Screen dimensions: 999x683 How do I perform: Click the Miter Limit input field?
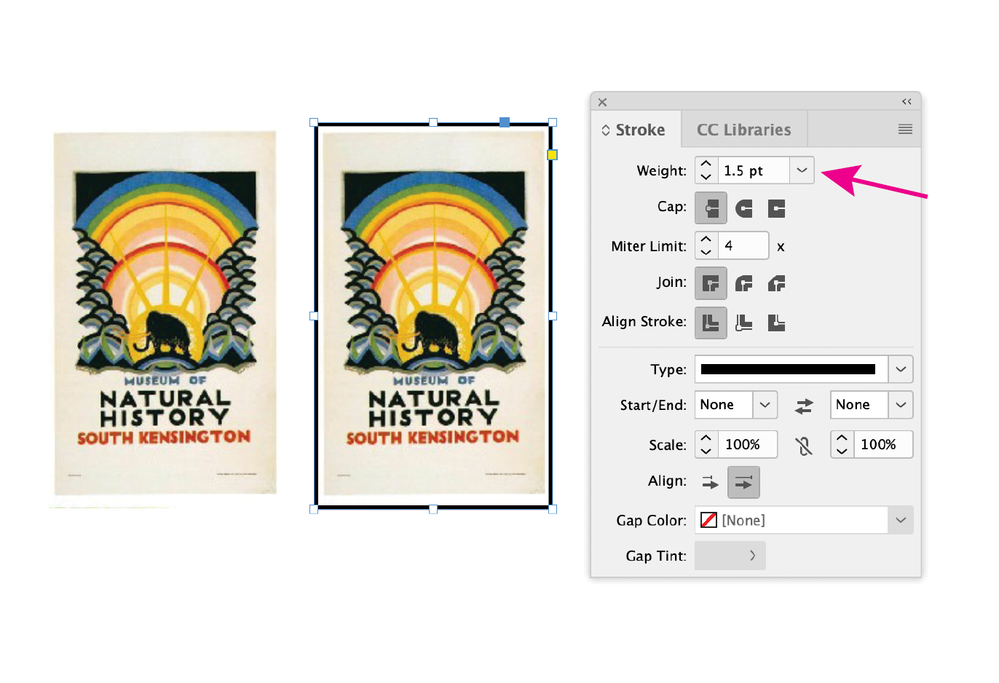coord(743,246)
